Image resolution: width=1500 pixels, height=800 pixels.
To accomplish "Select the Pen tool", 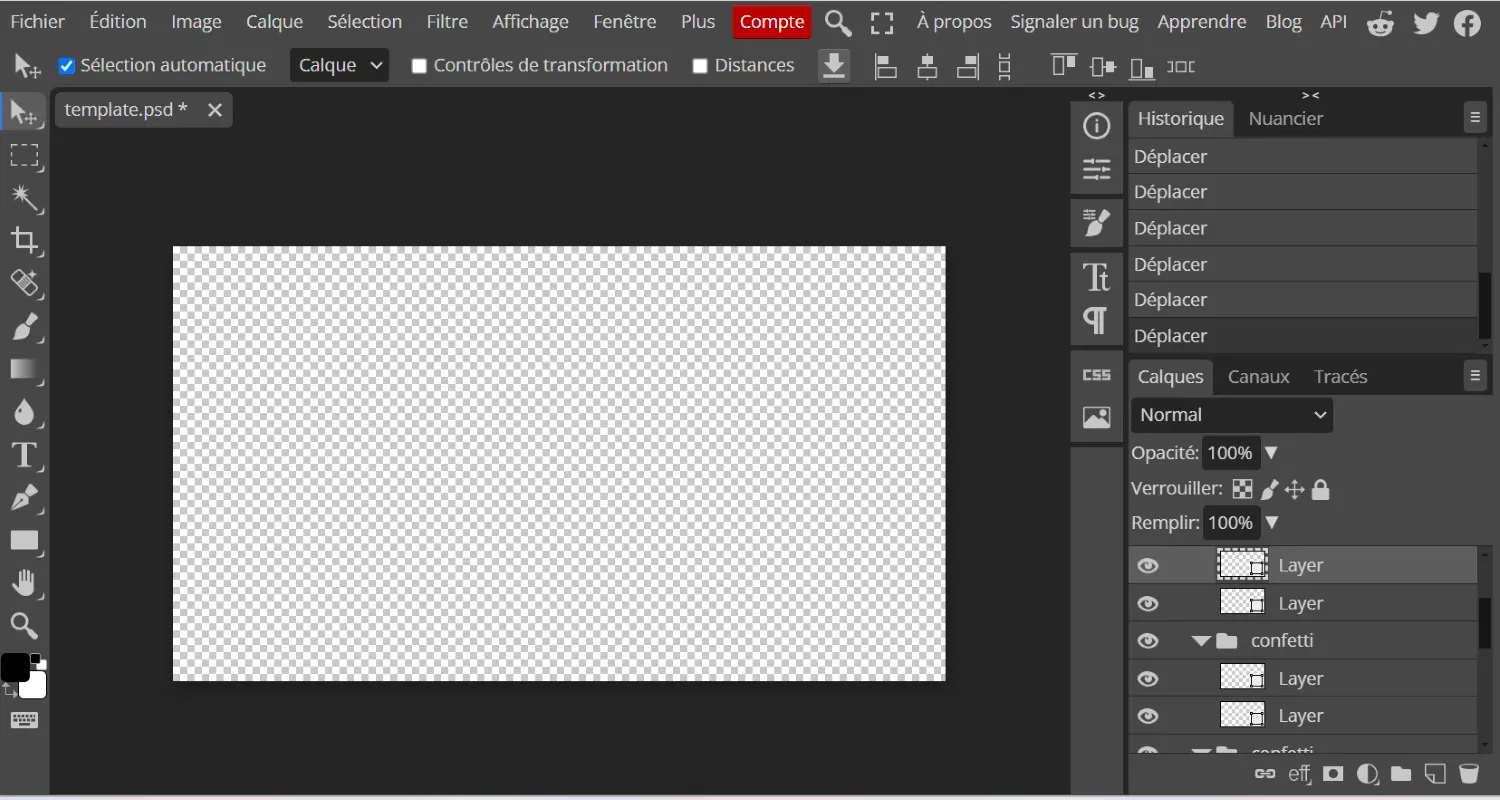I will coord(24,498).
